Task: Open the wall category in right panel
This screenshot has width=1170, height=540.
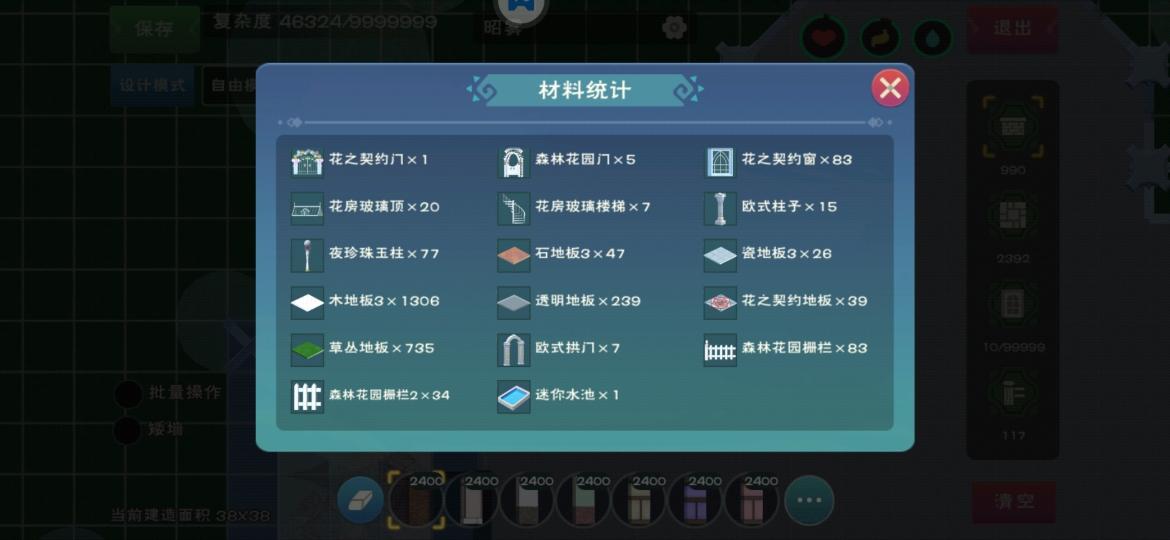Action: [x=1013, y=127]
